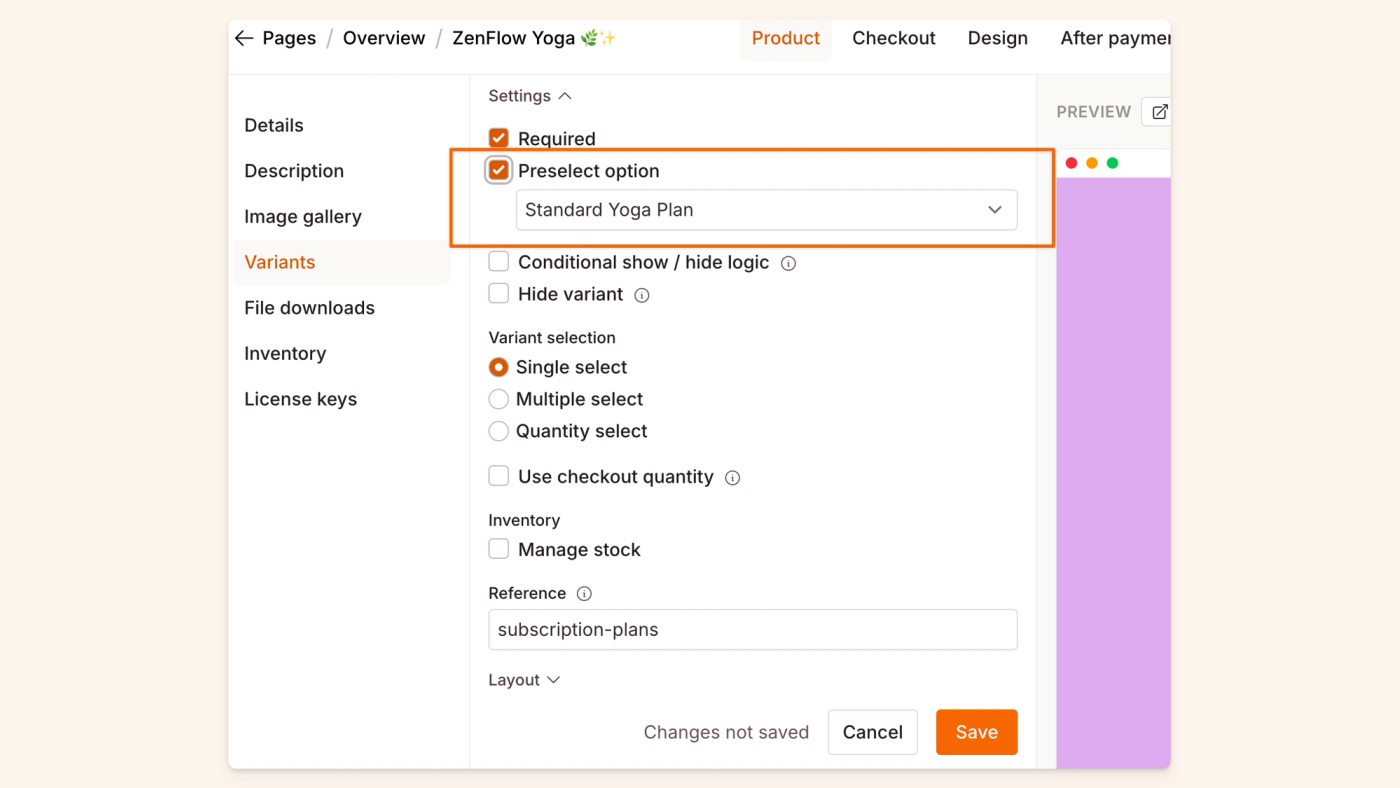Viewport: 1400px width, 788px height.
Task: Click the Save button
Action: [x=976, y=732]
